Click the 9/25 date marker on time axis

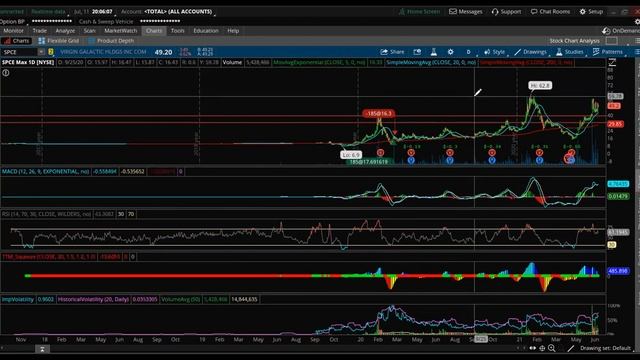(x=481, y=339)
